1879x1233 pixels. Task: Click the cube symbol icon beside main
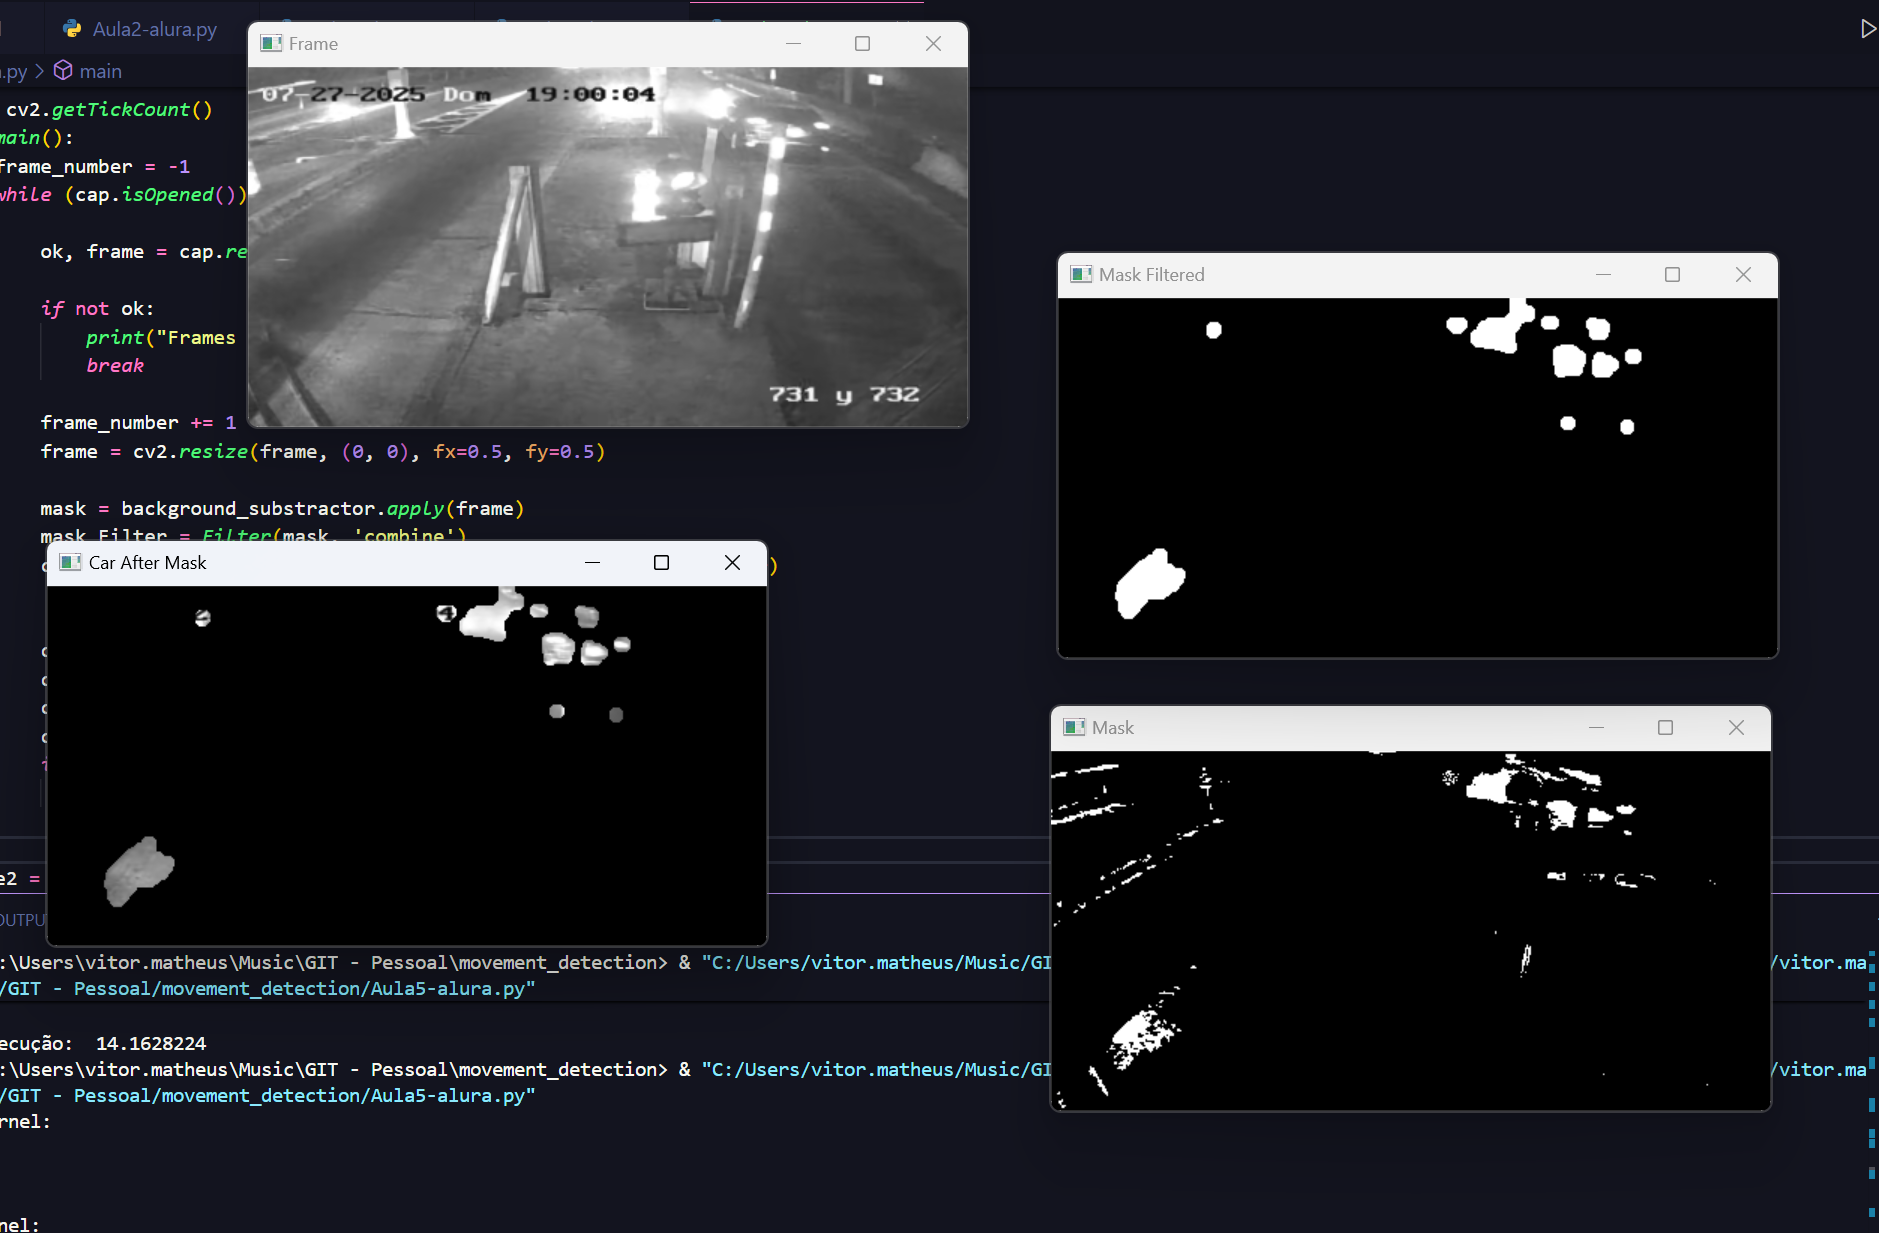[x=63, y=71]
